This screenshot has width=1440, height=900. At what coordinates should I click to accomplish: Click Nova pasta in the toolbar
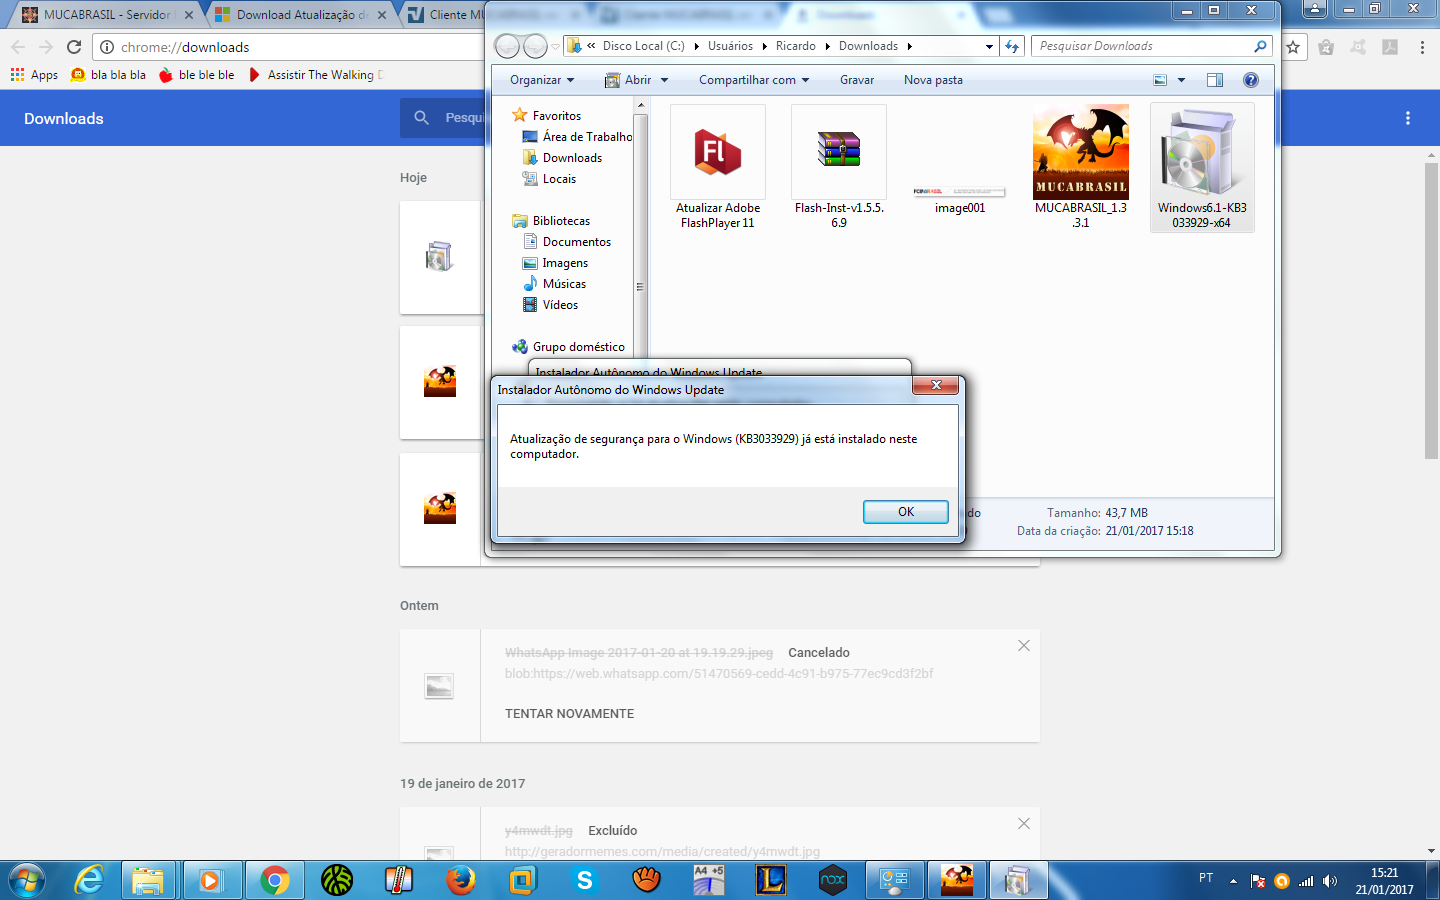click(x=933, y=80)
